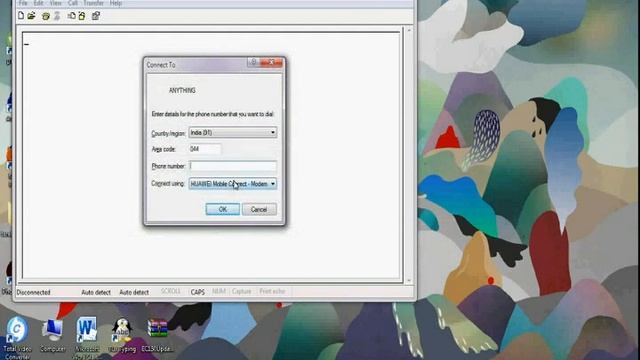Click the Phone number input field
The width and height of the screenshot is (640, 360).
coord(233,166)
